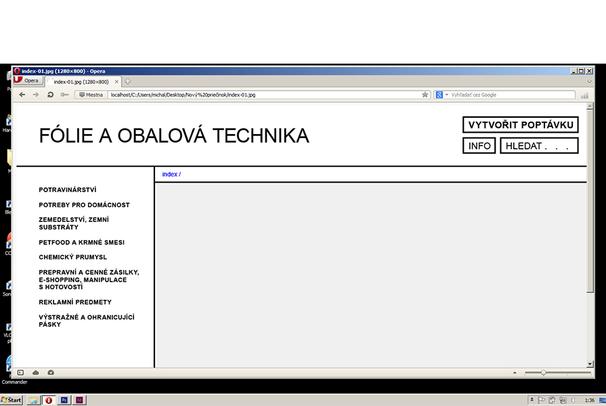Select CHEMICKÝ PRUMYSL in the sidebar menu
The width and height of the screenshot is (606, 406).
pyautogui.click(x=73, y=257)
